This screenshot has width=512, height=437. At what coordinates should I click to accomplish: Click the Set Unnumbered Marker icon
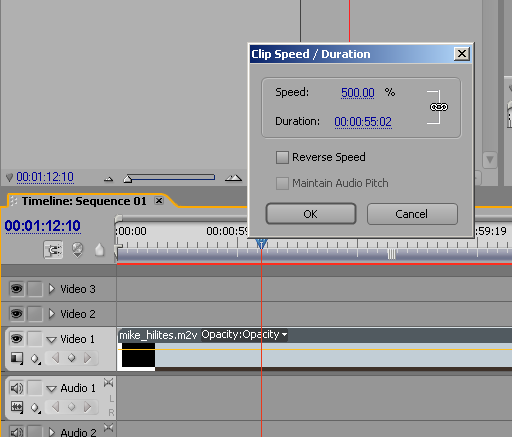(99, 250)
